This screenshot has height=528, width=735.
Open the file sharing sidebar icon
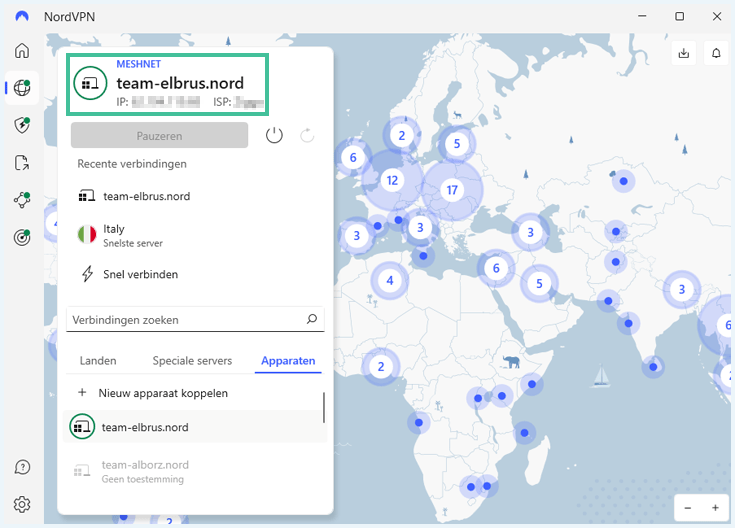22,163
